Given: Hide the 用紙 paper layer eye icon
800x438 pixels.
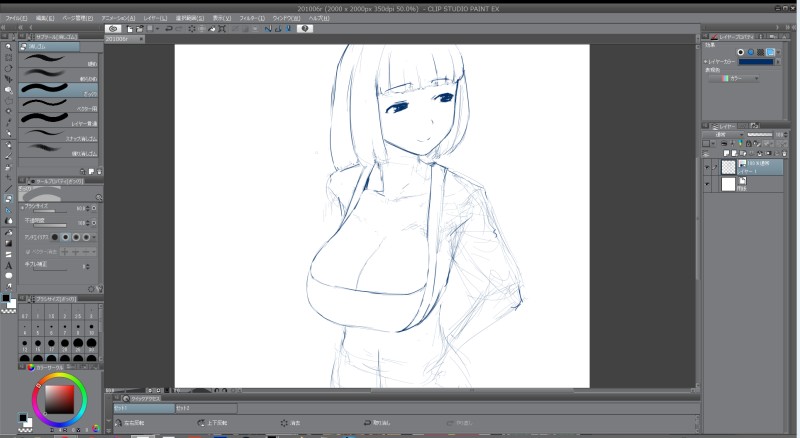Looking at the screenshot, I should [707, 184].
